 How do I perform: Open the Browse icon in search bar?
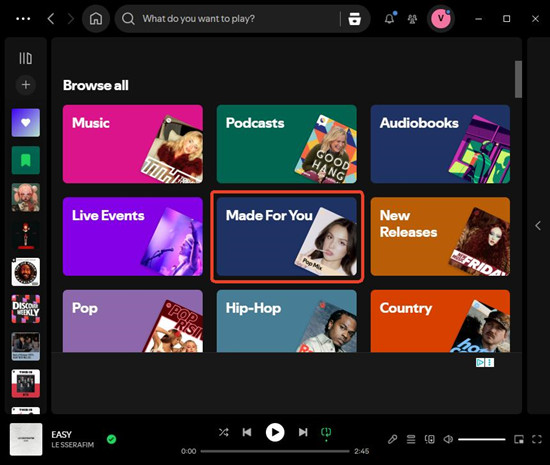(x=354, y=19)
